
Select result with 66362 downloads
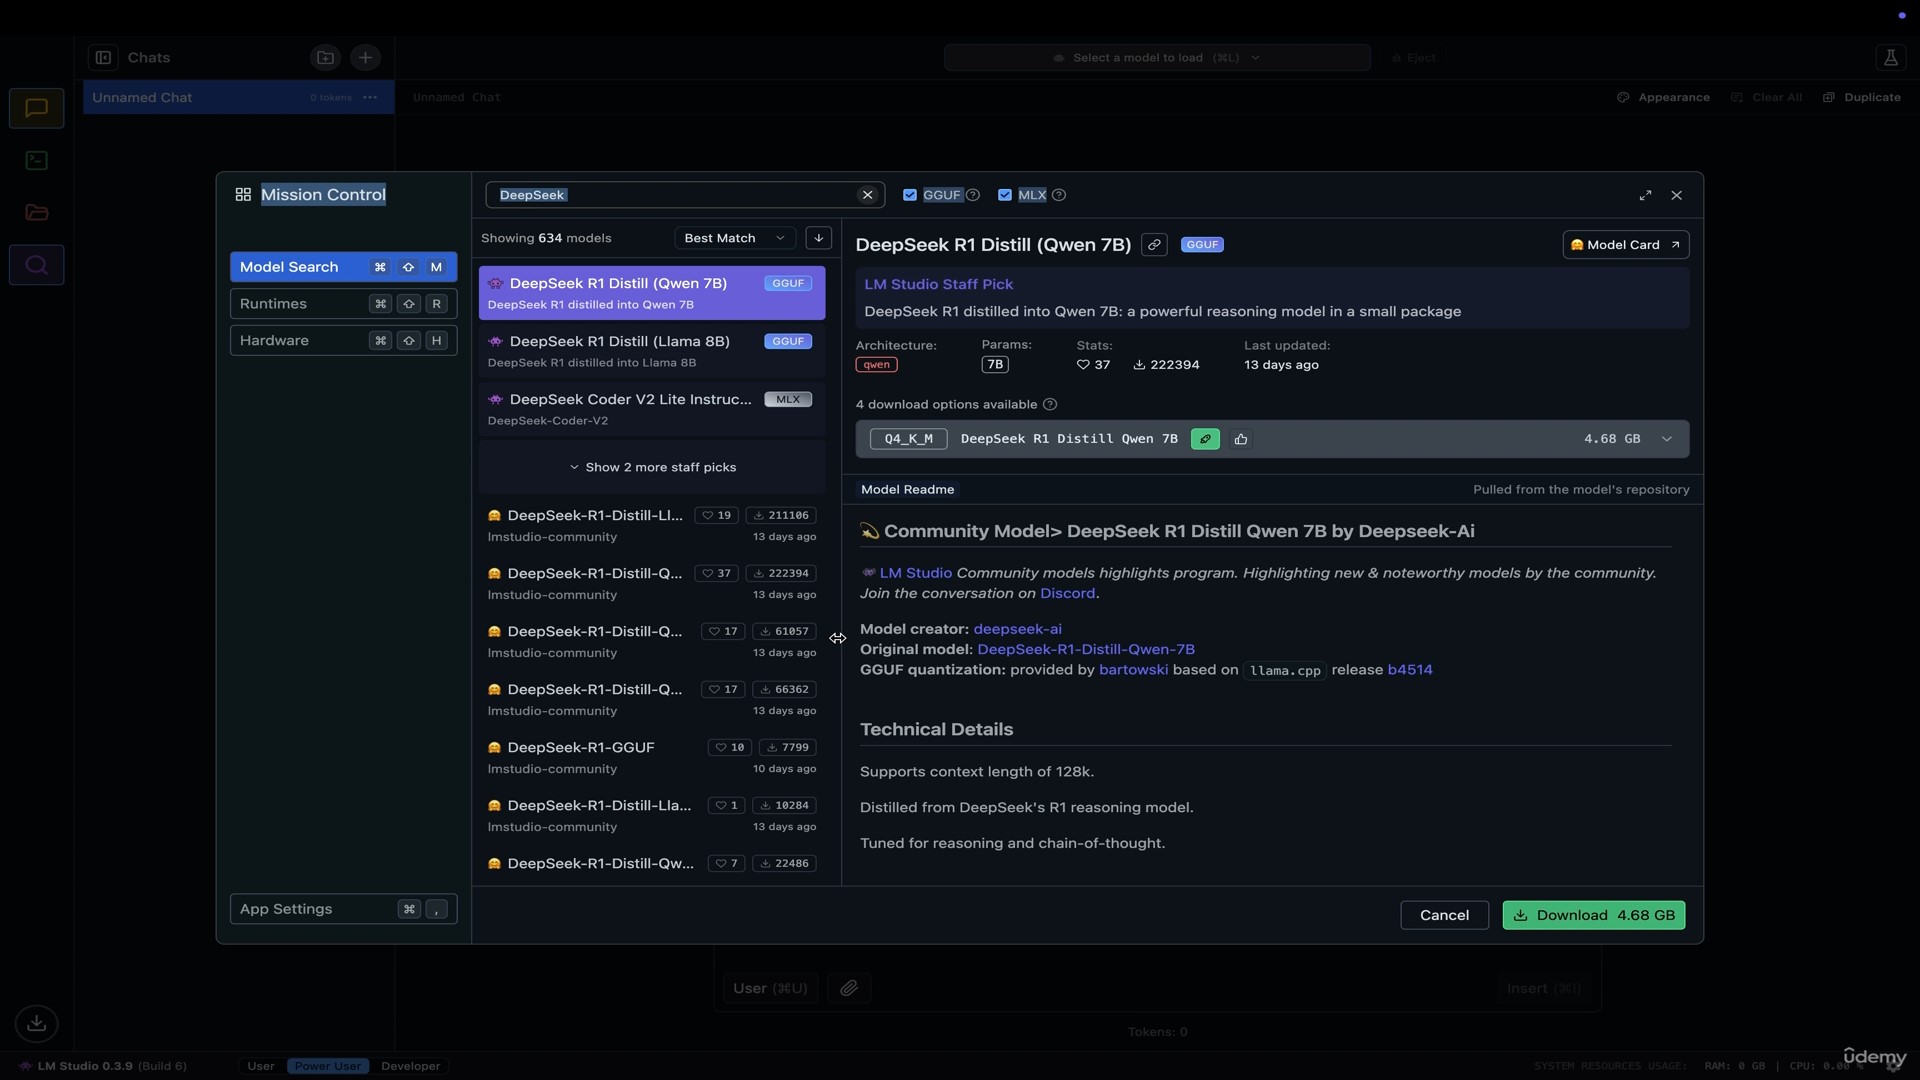652,700
